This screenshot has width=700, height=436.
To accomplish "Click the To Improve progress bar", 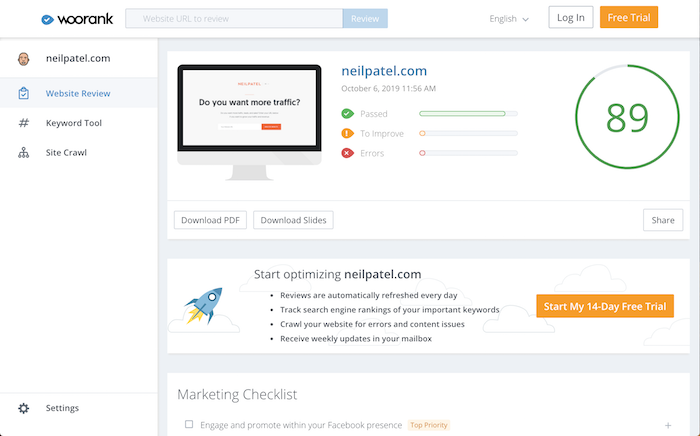I will click(x=468, y=133).
